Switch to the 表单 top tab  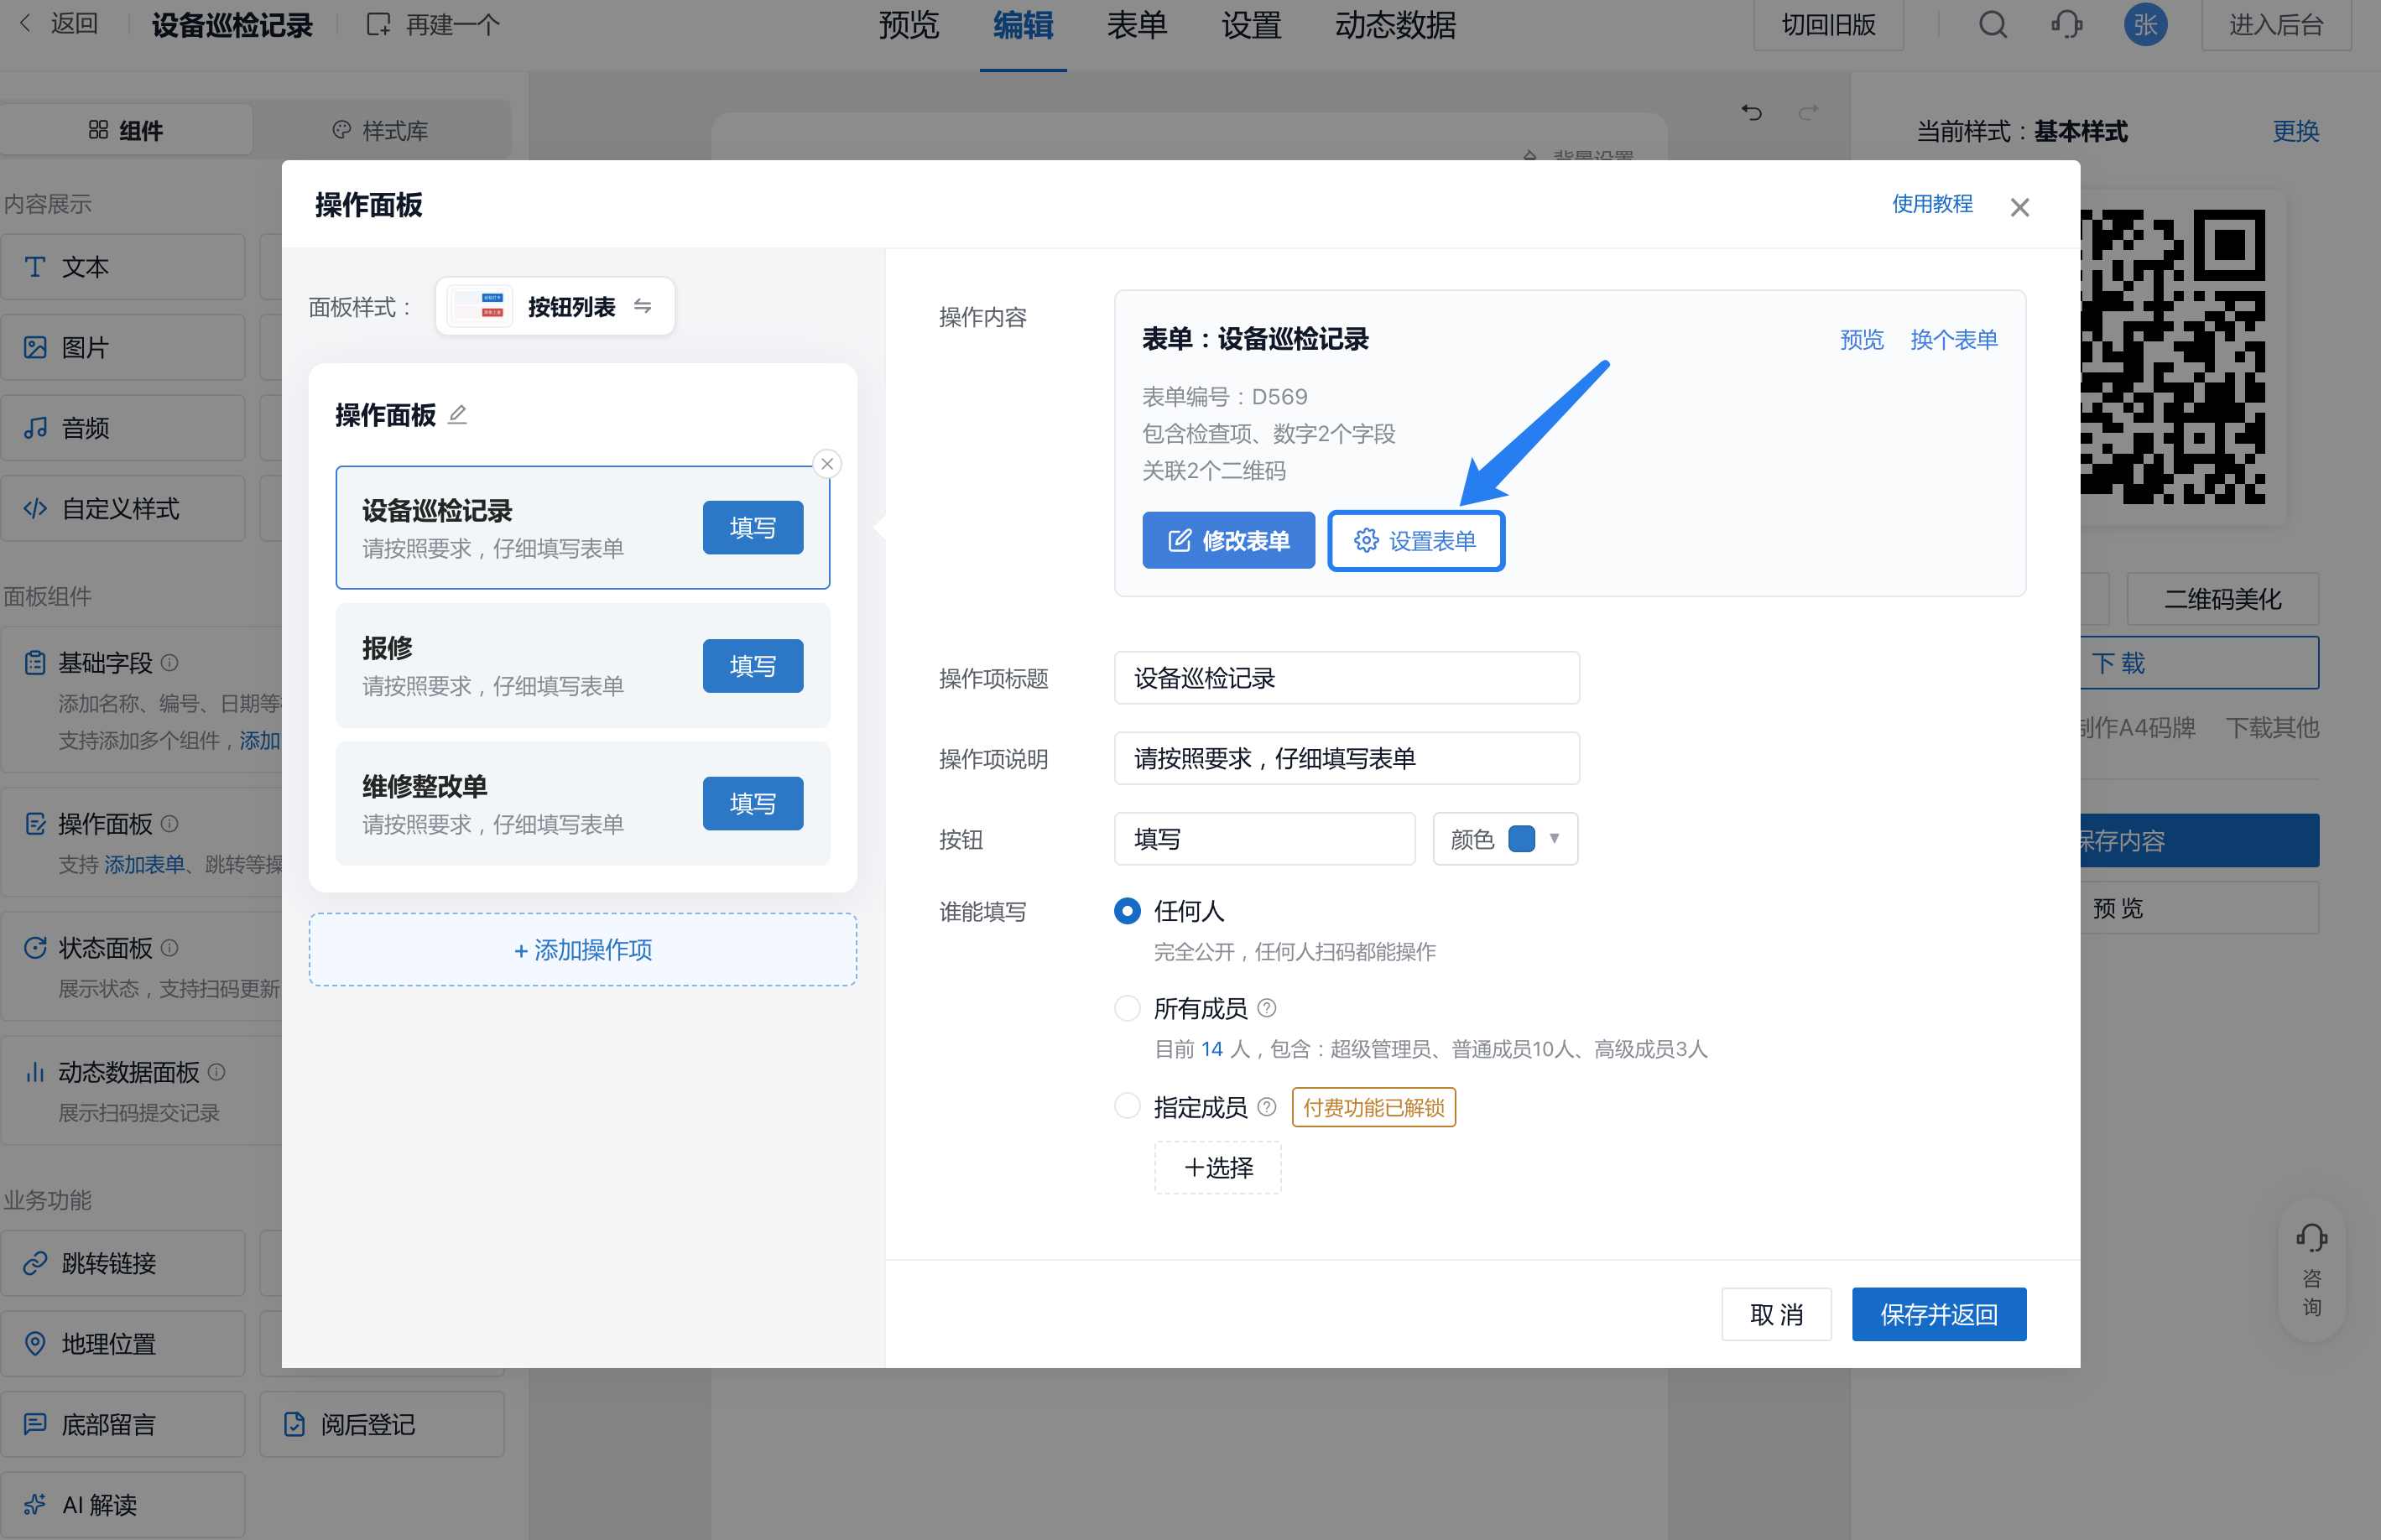(x=1137, y=25)
